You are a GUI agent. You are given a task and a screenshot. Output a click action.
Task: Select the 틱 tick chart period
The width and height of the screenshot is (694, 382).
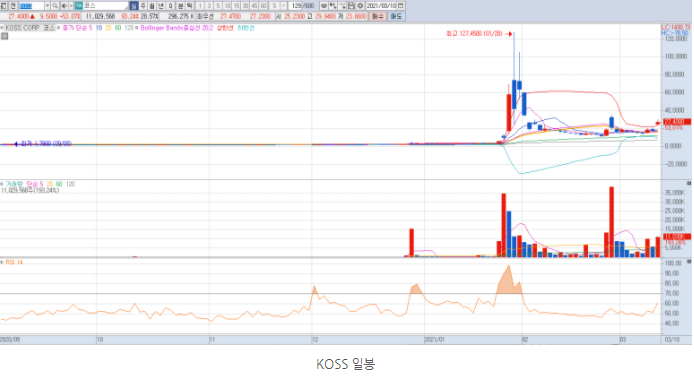coord(189,6)
